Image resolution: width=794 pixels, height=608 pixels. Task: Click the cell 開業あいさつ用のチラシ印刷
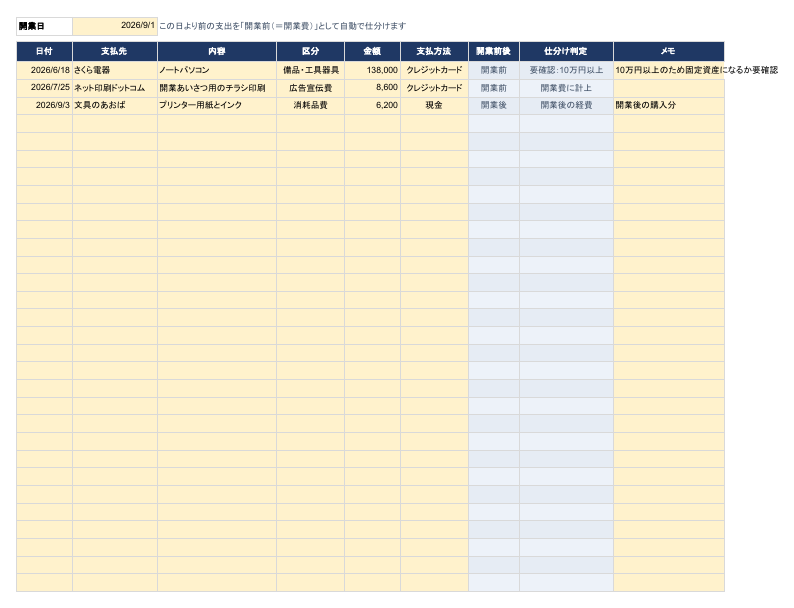(217, 88)
